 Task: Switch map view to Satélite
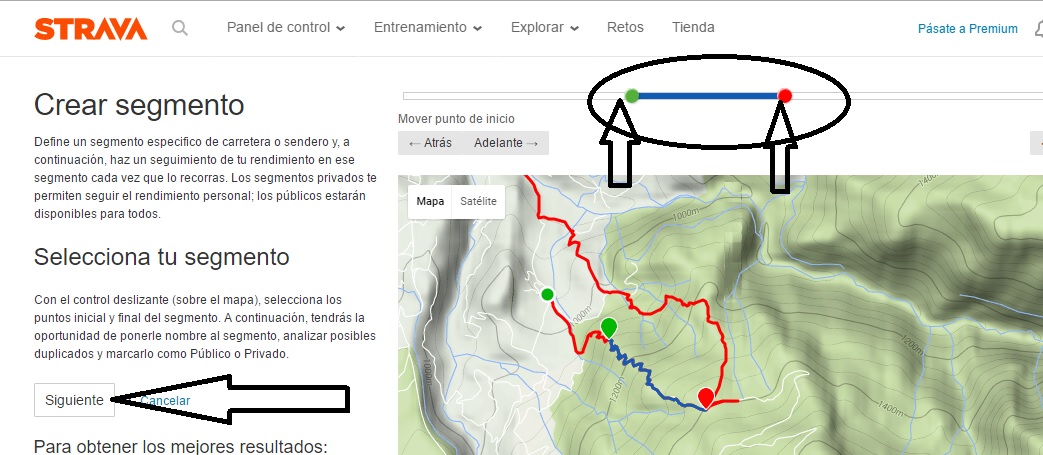coord(478,201)
